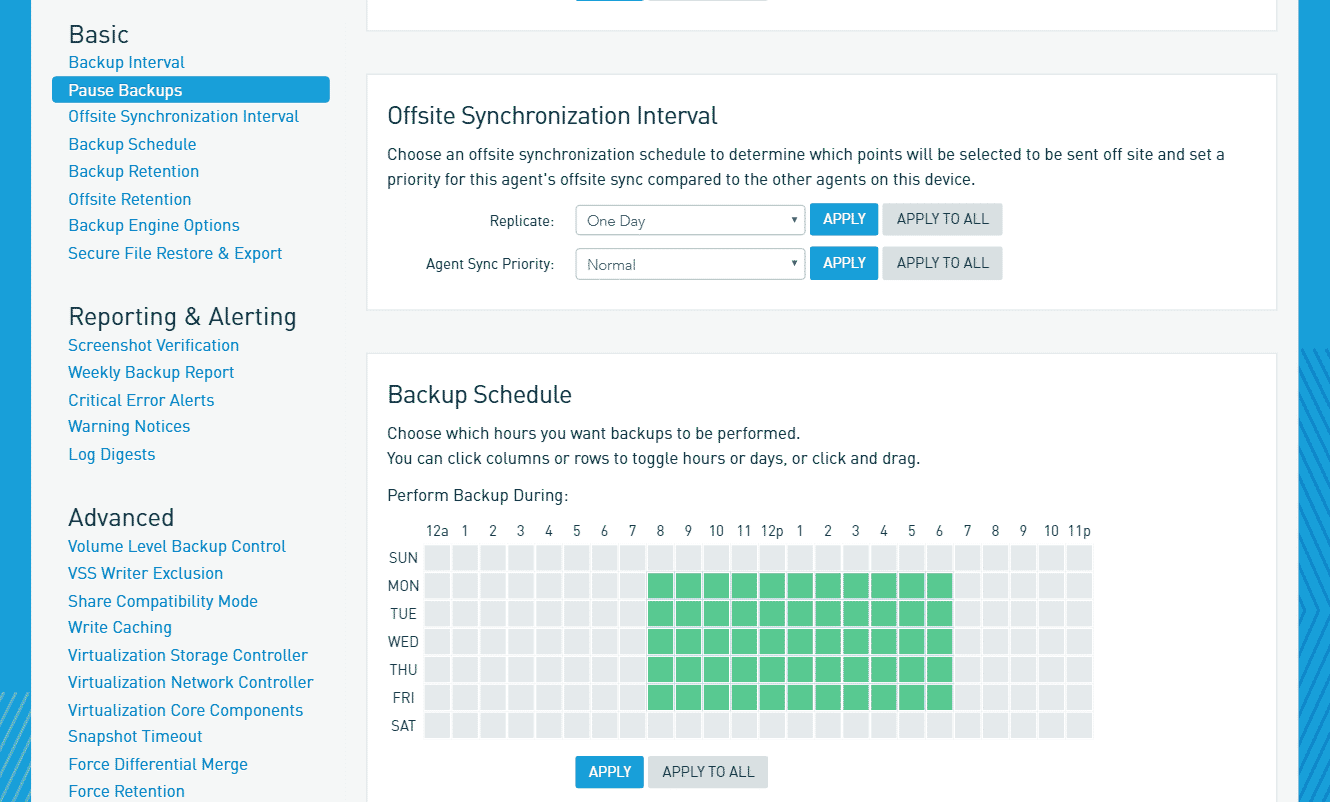Navigate to Backup Interval settings

(x=126, y=62)
